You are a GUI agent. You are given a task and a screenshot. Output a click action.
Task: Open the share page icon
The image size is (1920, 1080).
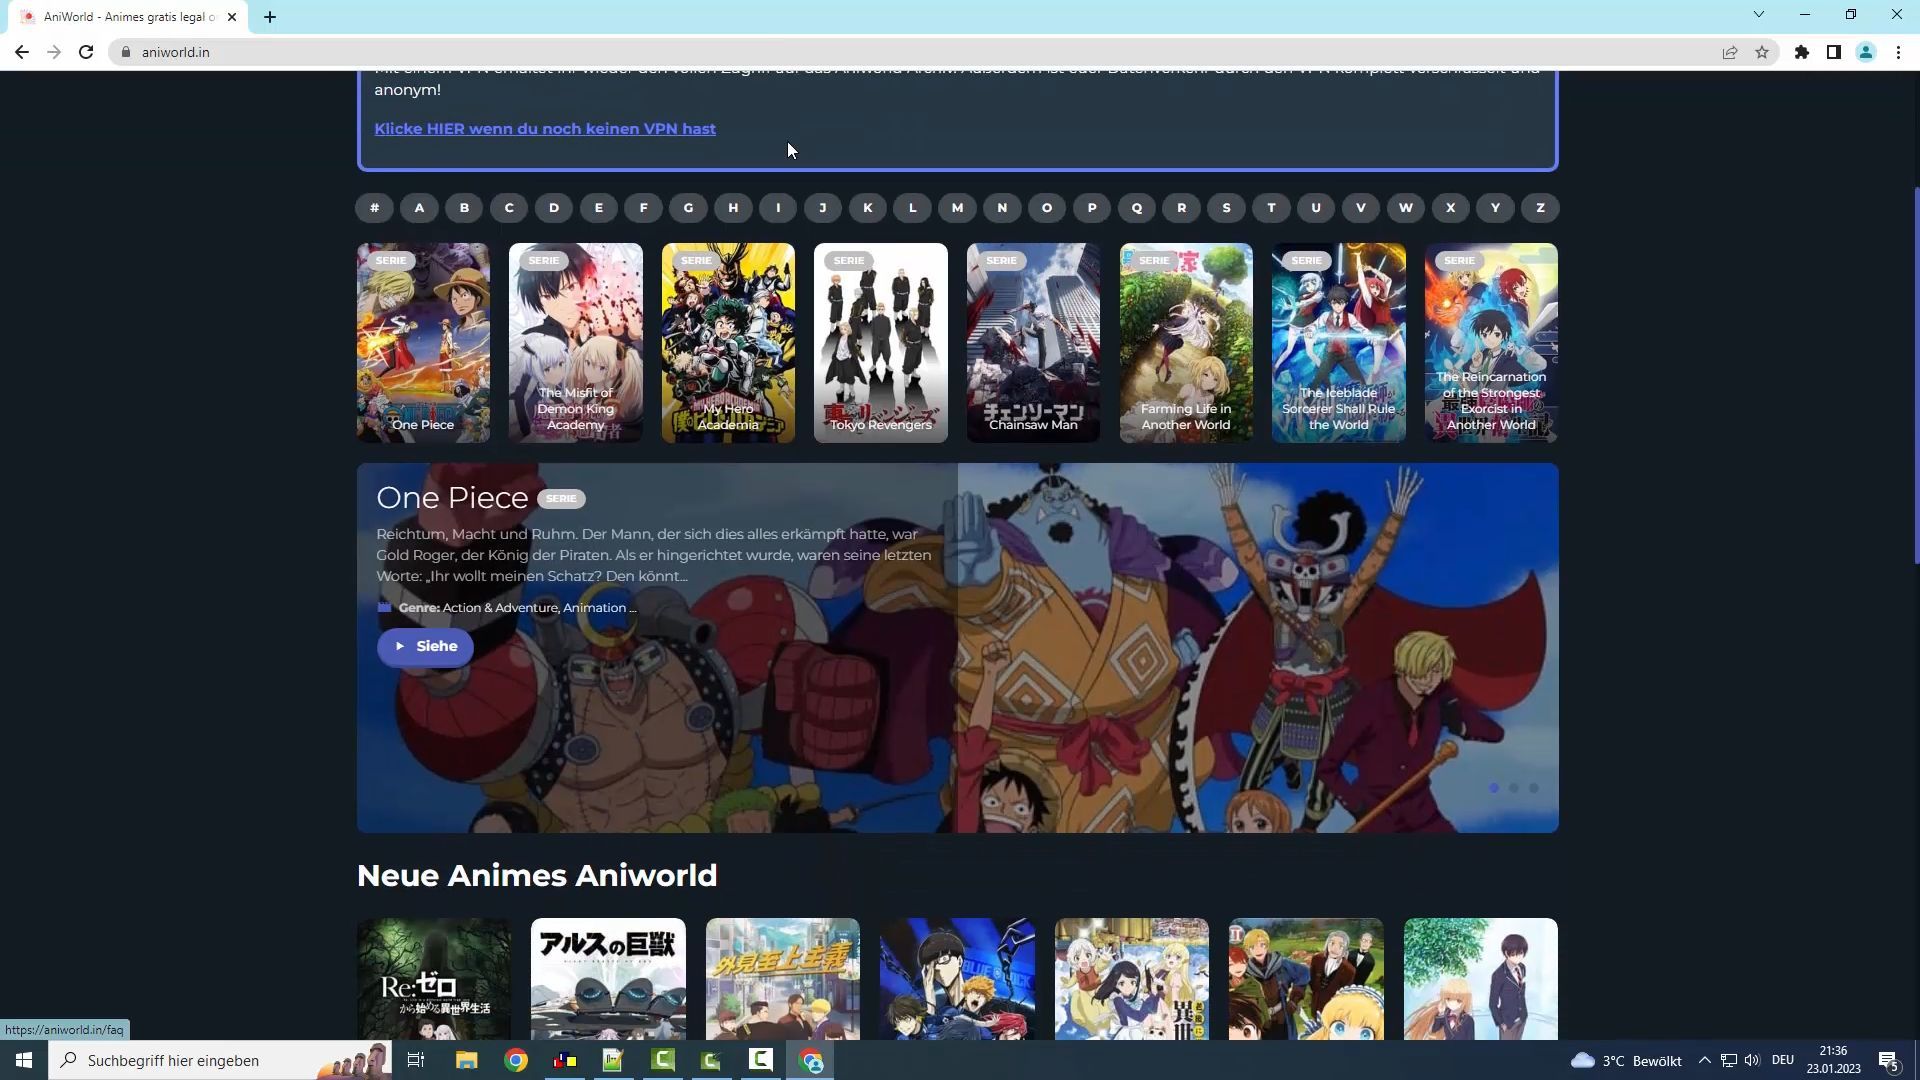coord(1730,52)
